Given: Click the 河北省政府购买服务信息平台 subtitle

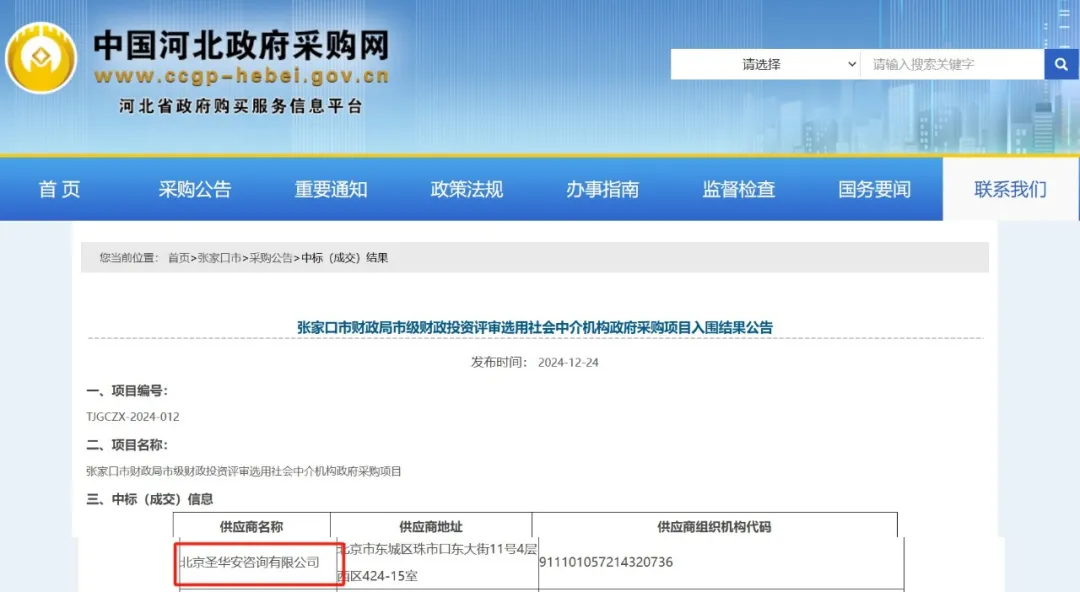Looking at the screenshot, I should 240,106.
